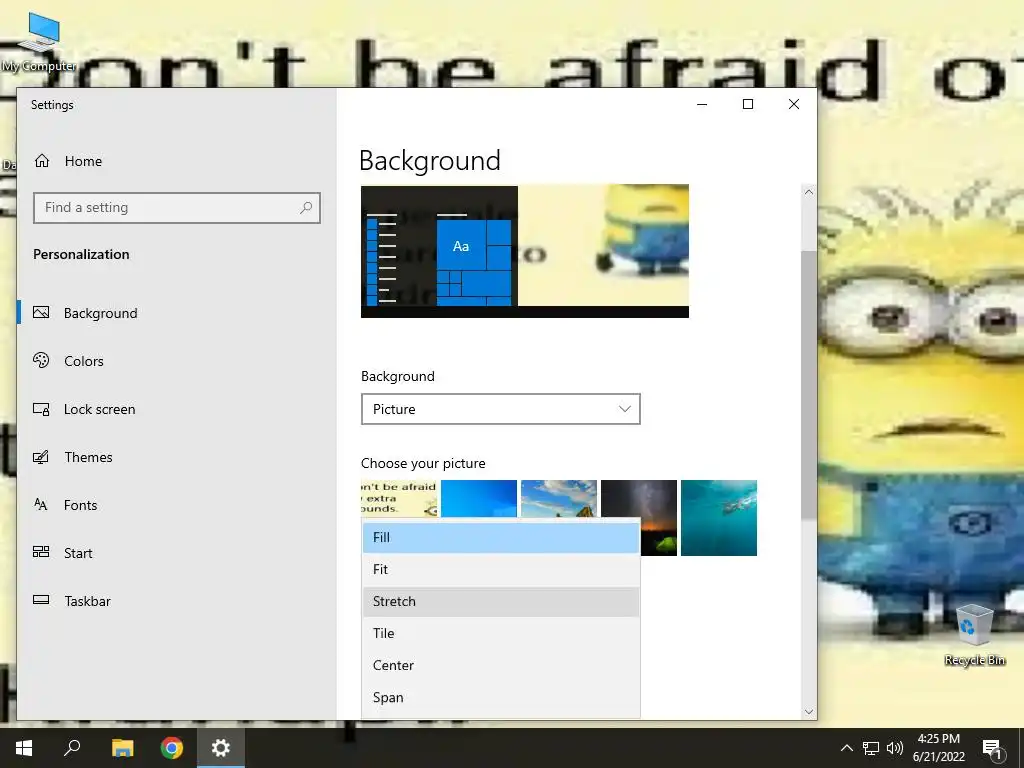
Task: Click the Settings gear in taskbar
Action: tap(221, 748)
